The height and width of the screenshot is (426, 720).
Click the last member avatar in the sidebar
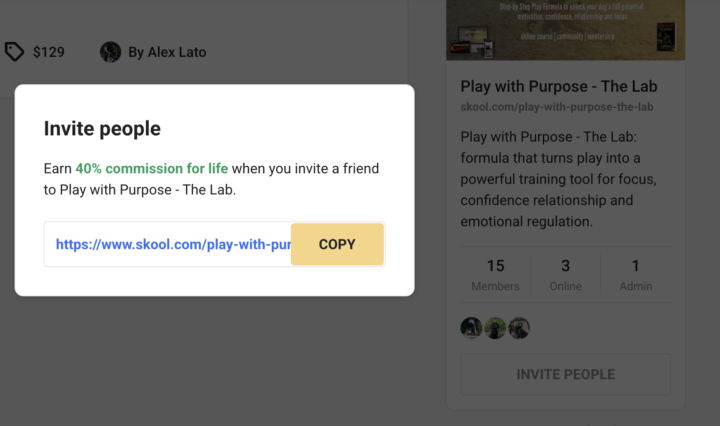519,328
